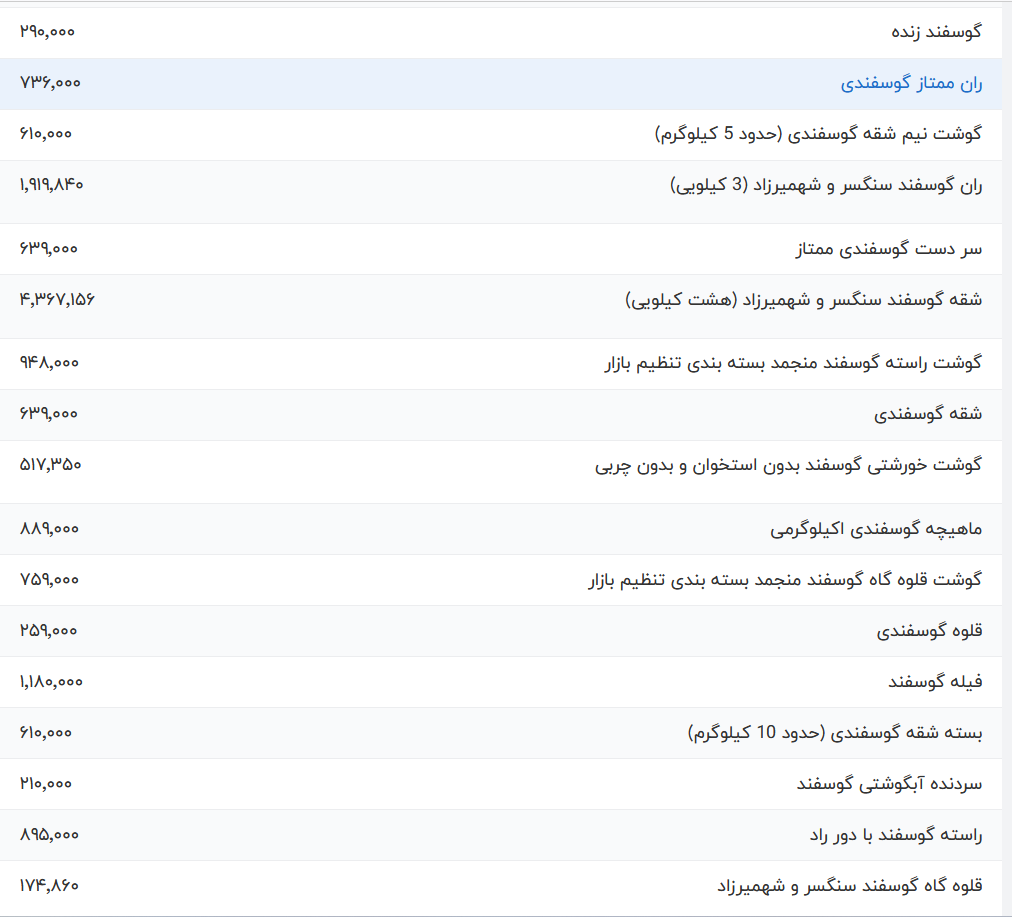Select 'سردنده آبگوشتی گوسفند' row
This screenshot has width=1012, height=917.
pos(889,784)
